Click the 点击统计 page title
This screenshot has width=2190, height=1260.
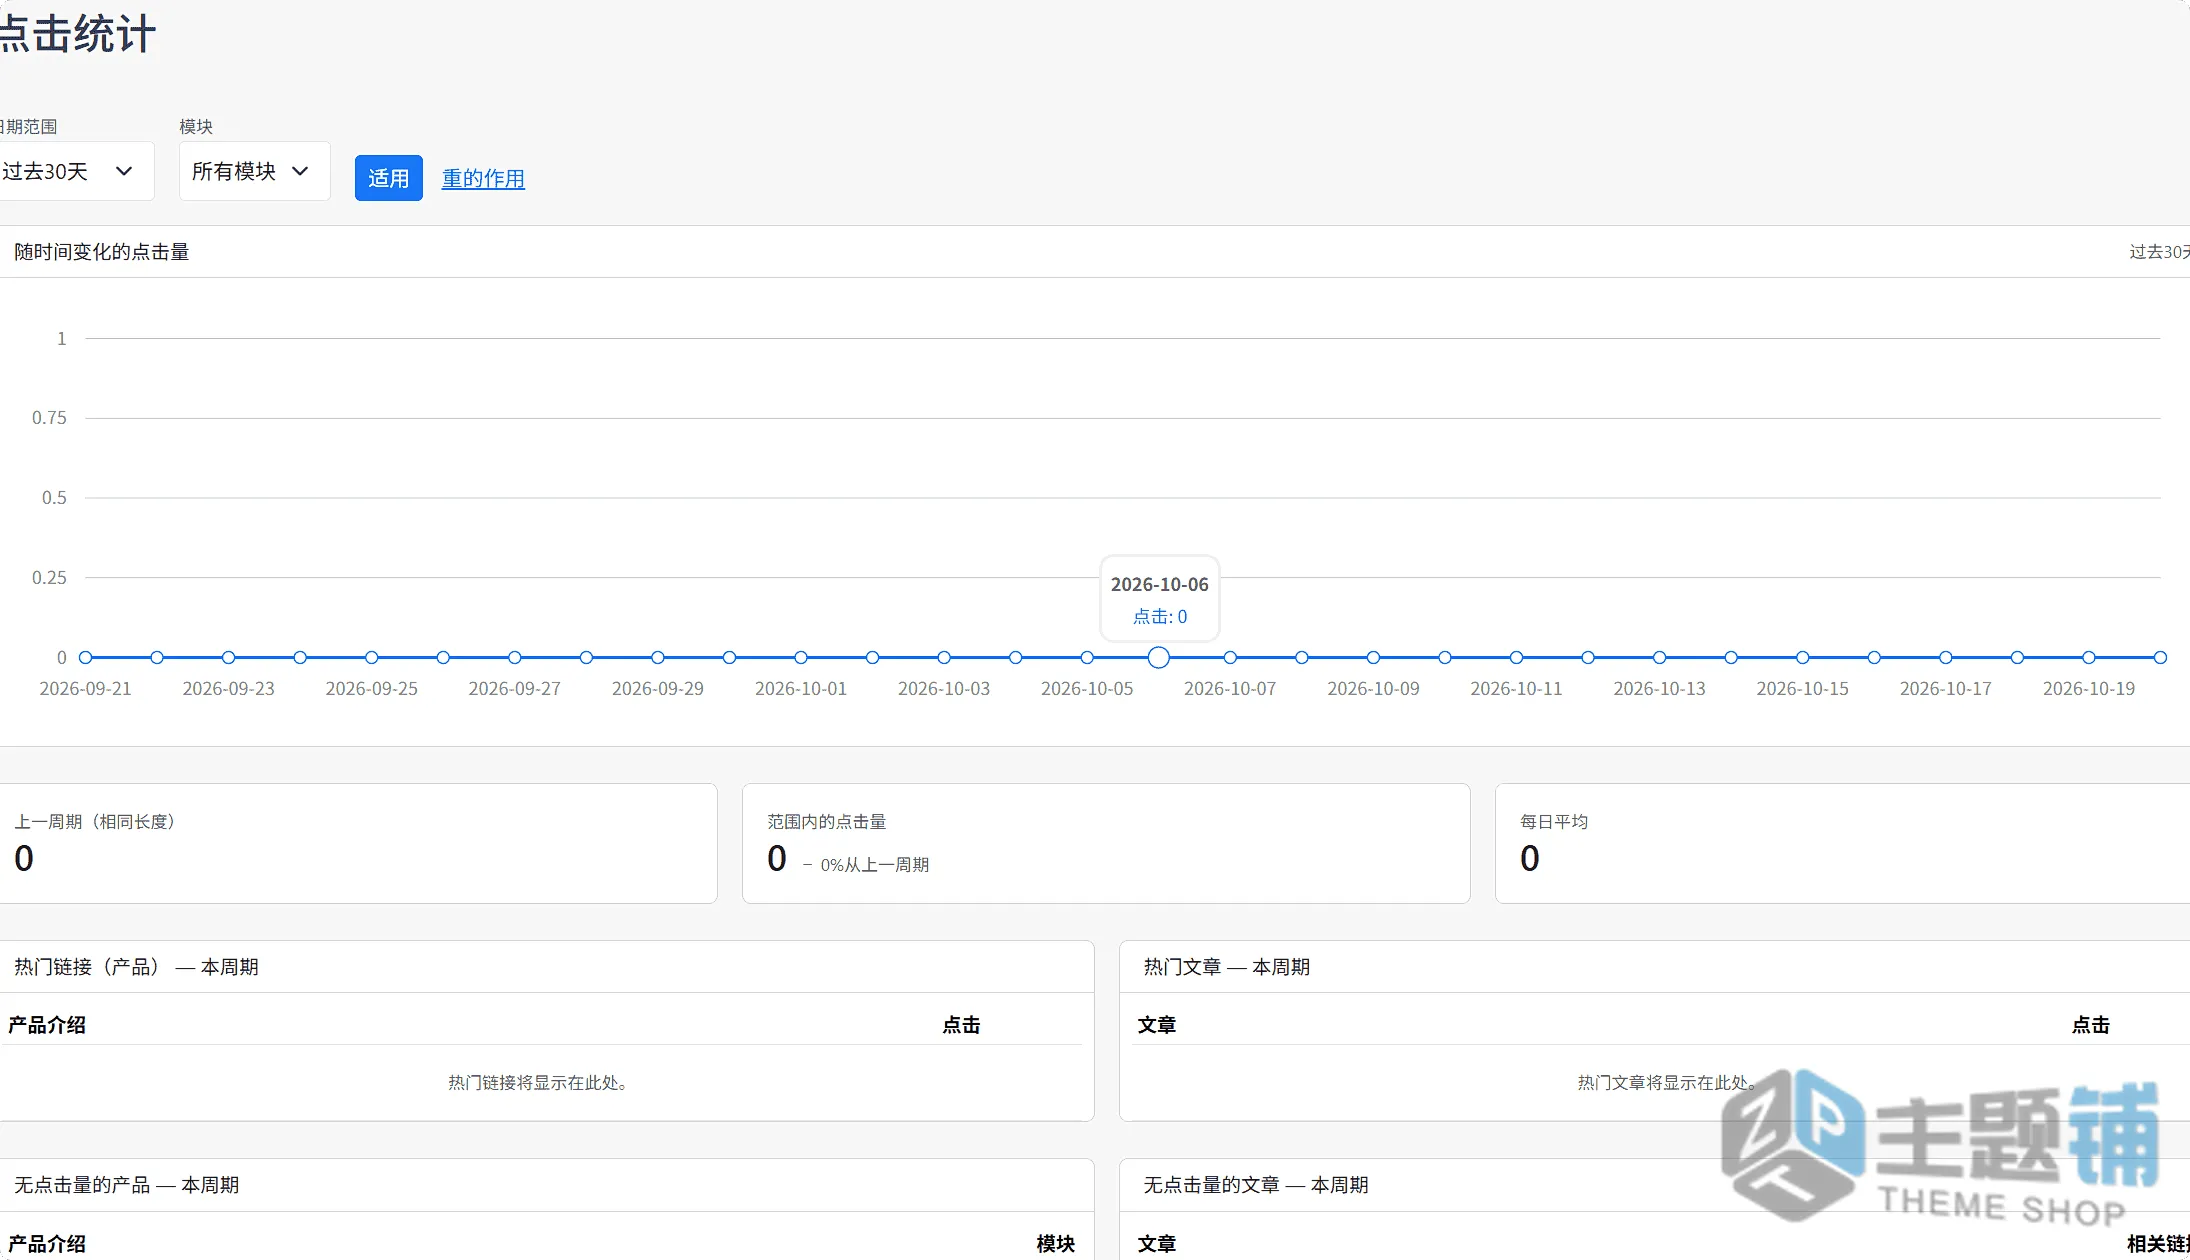point(78,34)
